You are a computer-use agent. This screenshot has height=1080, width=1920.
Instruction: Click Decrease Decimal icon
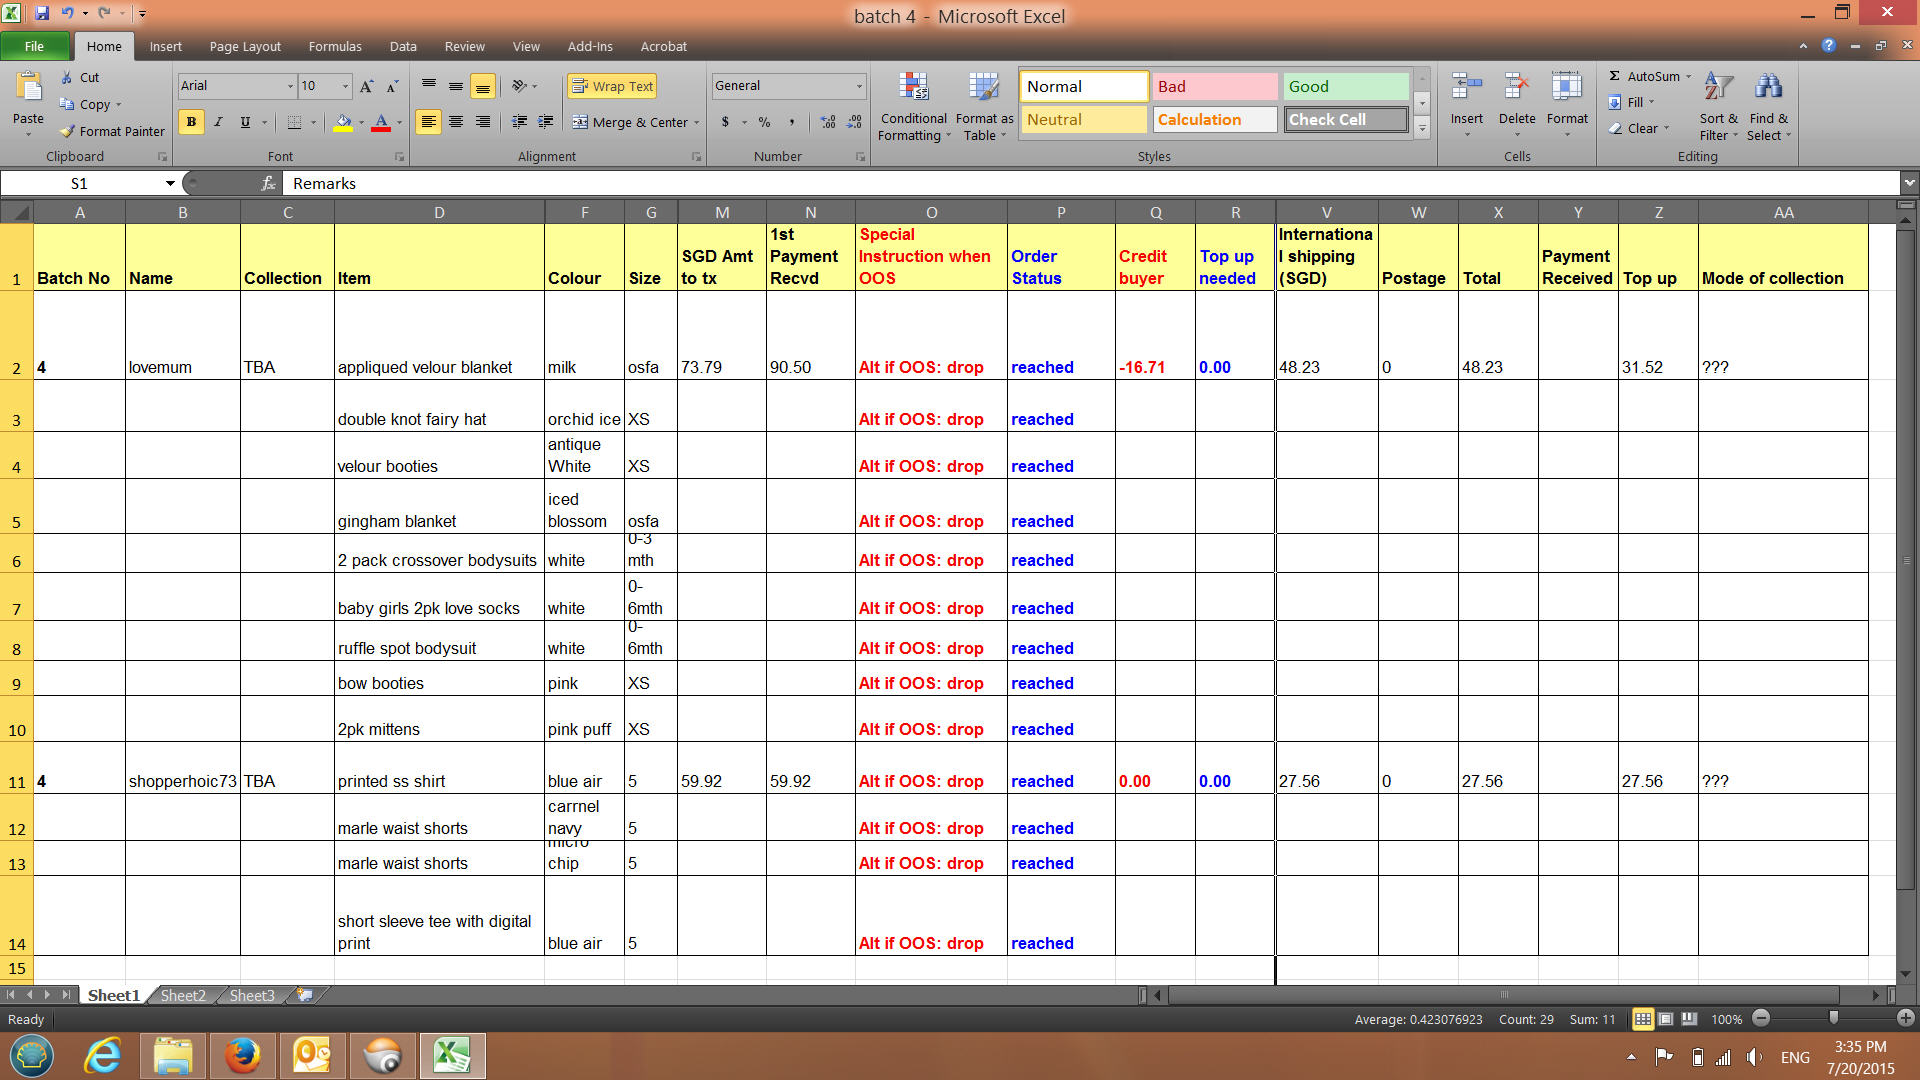click(x=854, y=122)
